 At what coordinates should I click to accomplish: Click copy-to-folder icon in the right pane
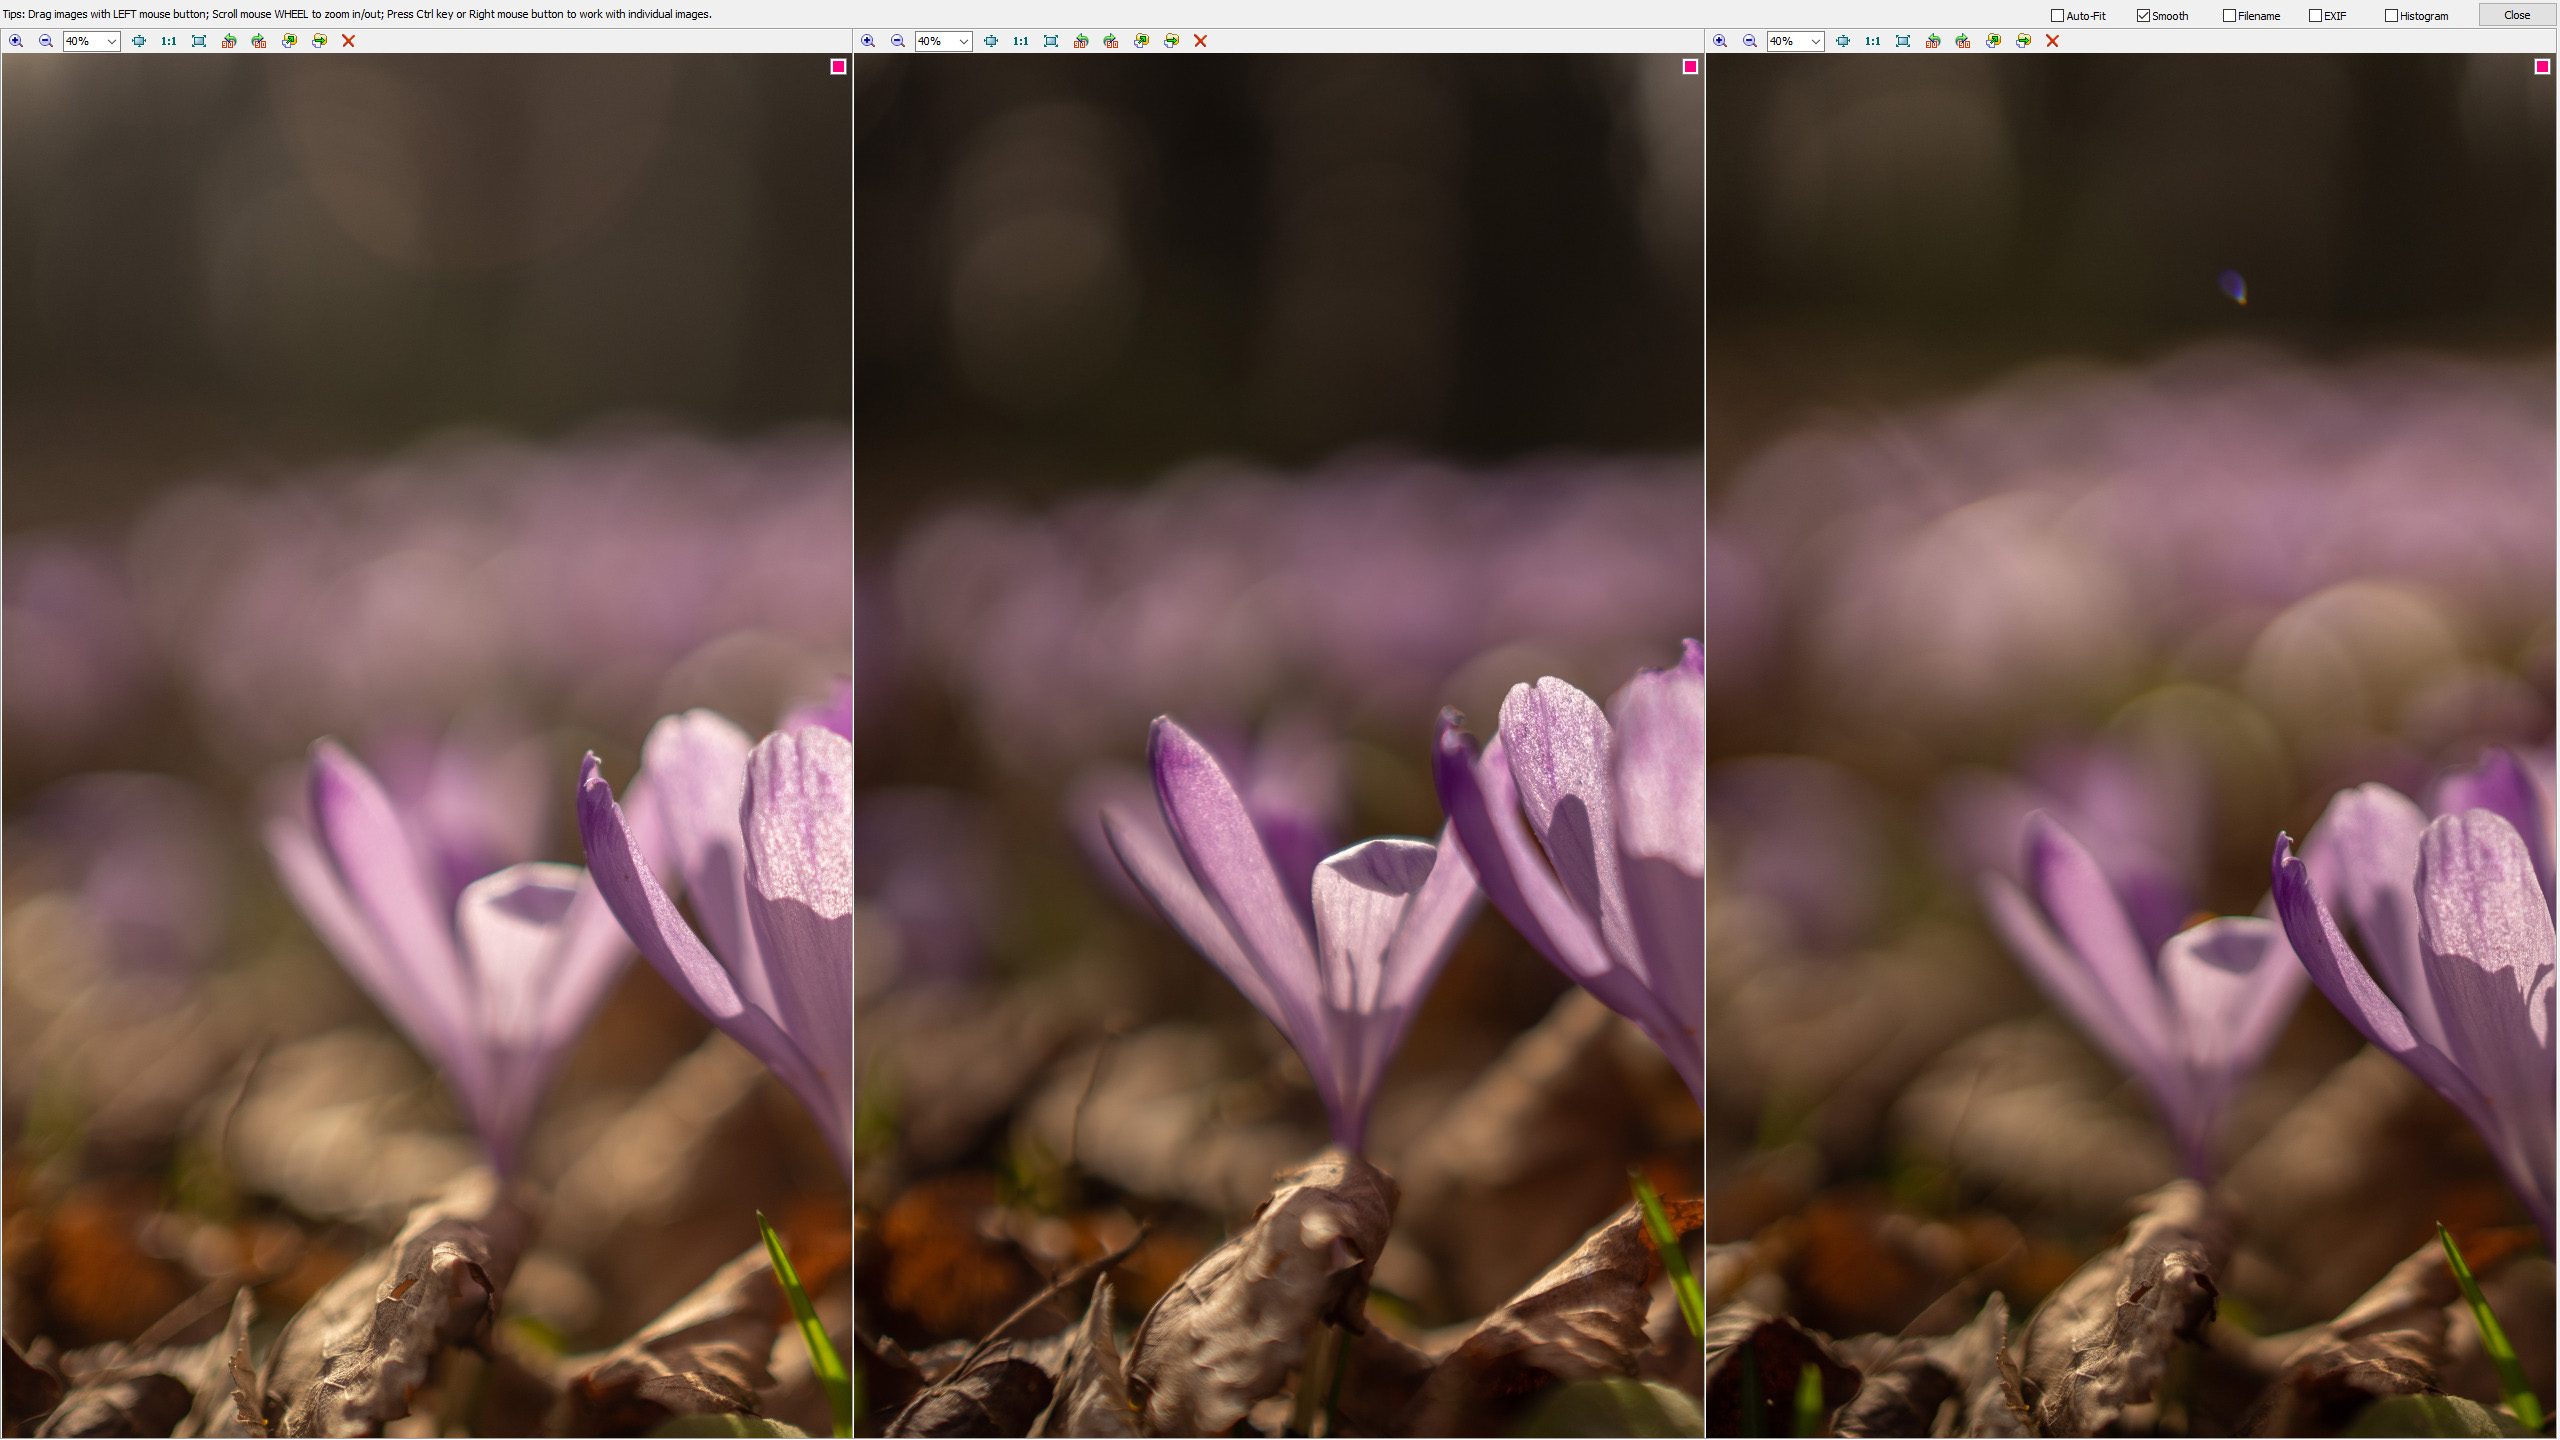pos(1993,41)
